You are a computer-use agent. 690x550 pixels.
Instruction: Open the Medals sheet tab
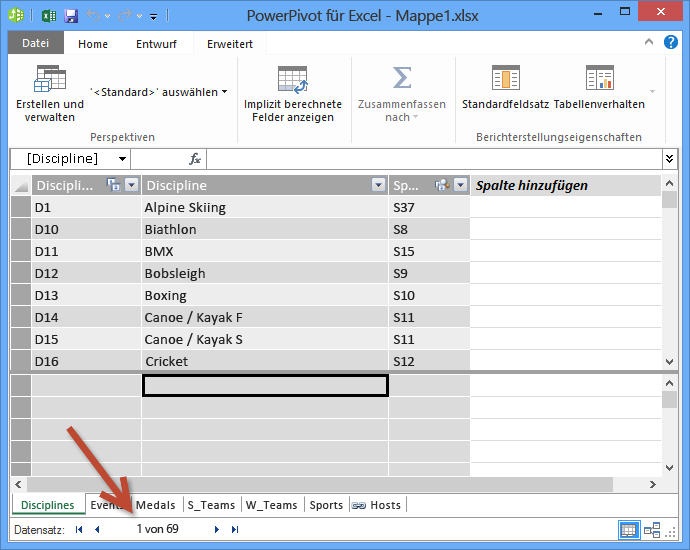[155, 505]
